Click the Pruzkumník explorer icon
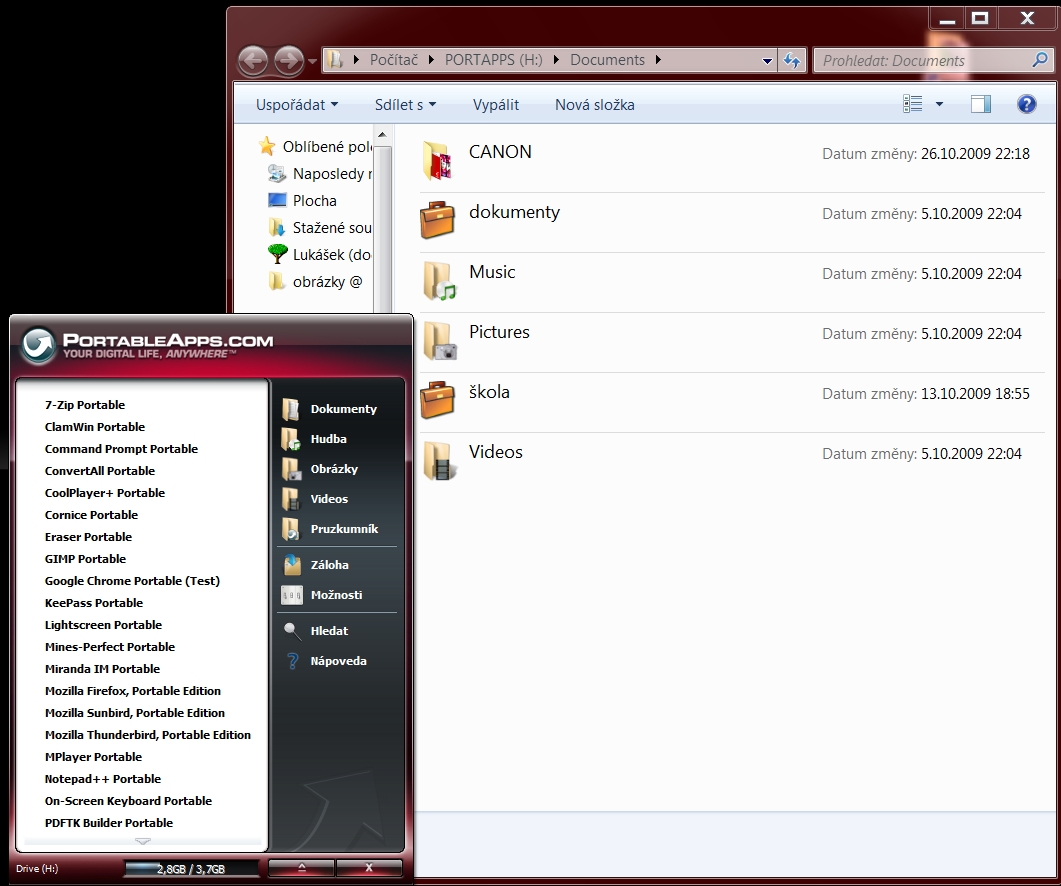 (x=291, y=529)
